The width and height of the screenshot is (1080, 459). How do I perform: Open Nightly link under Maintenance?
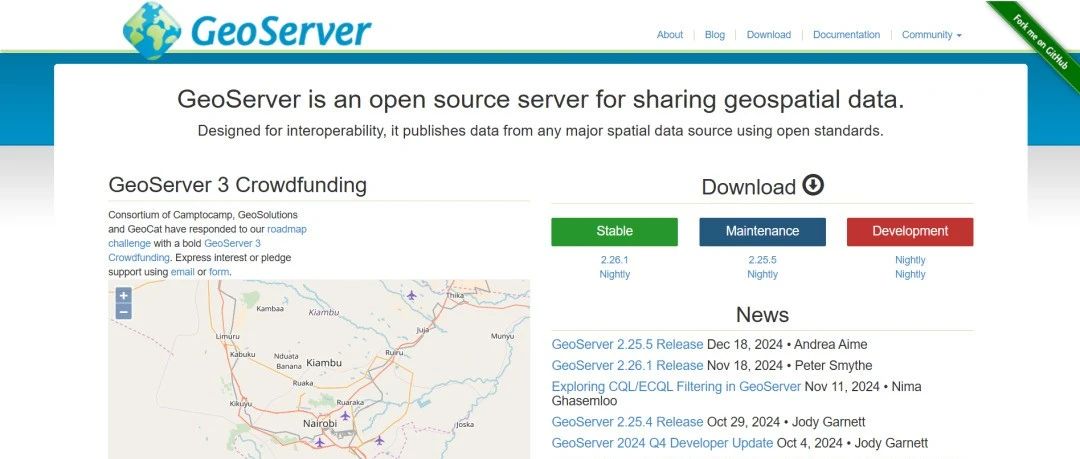[762, 274]
